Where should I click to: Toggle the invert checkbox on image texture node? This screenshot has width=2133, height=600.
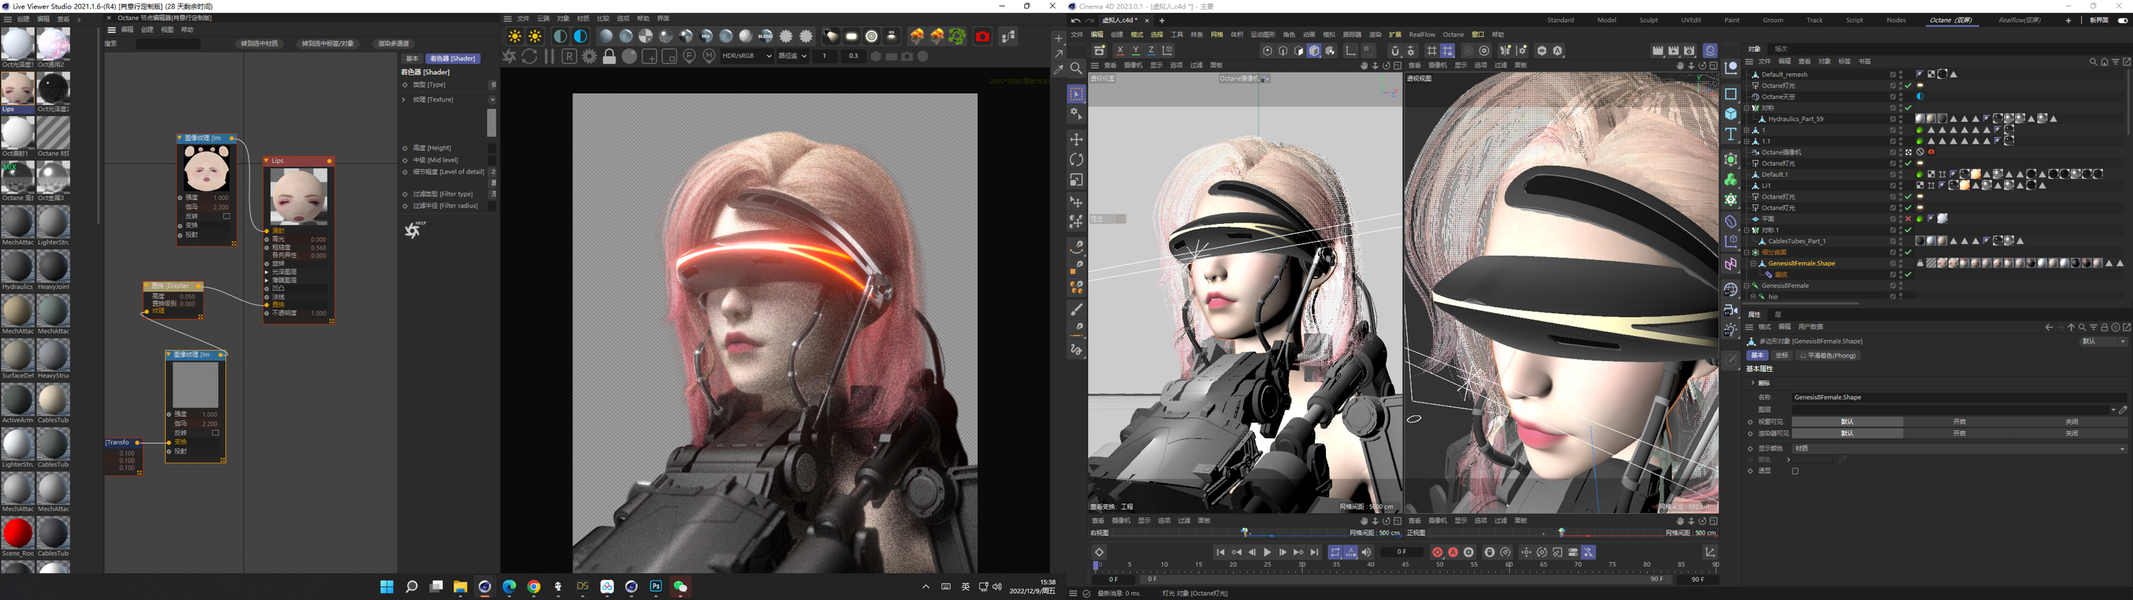(x=226, y=216)
